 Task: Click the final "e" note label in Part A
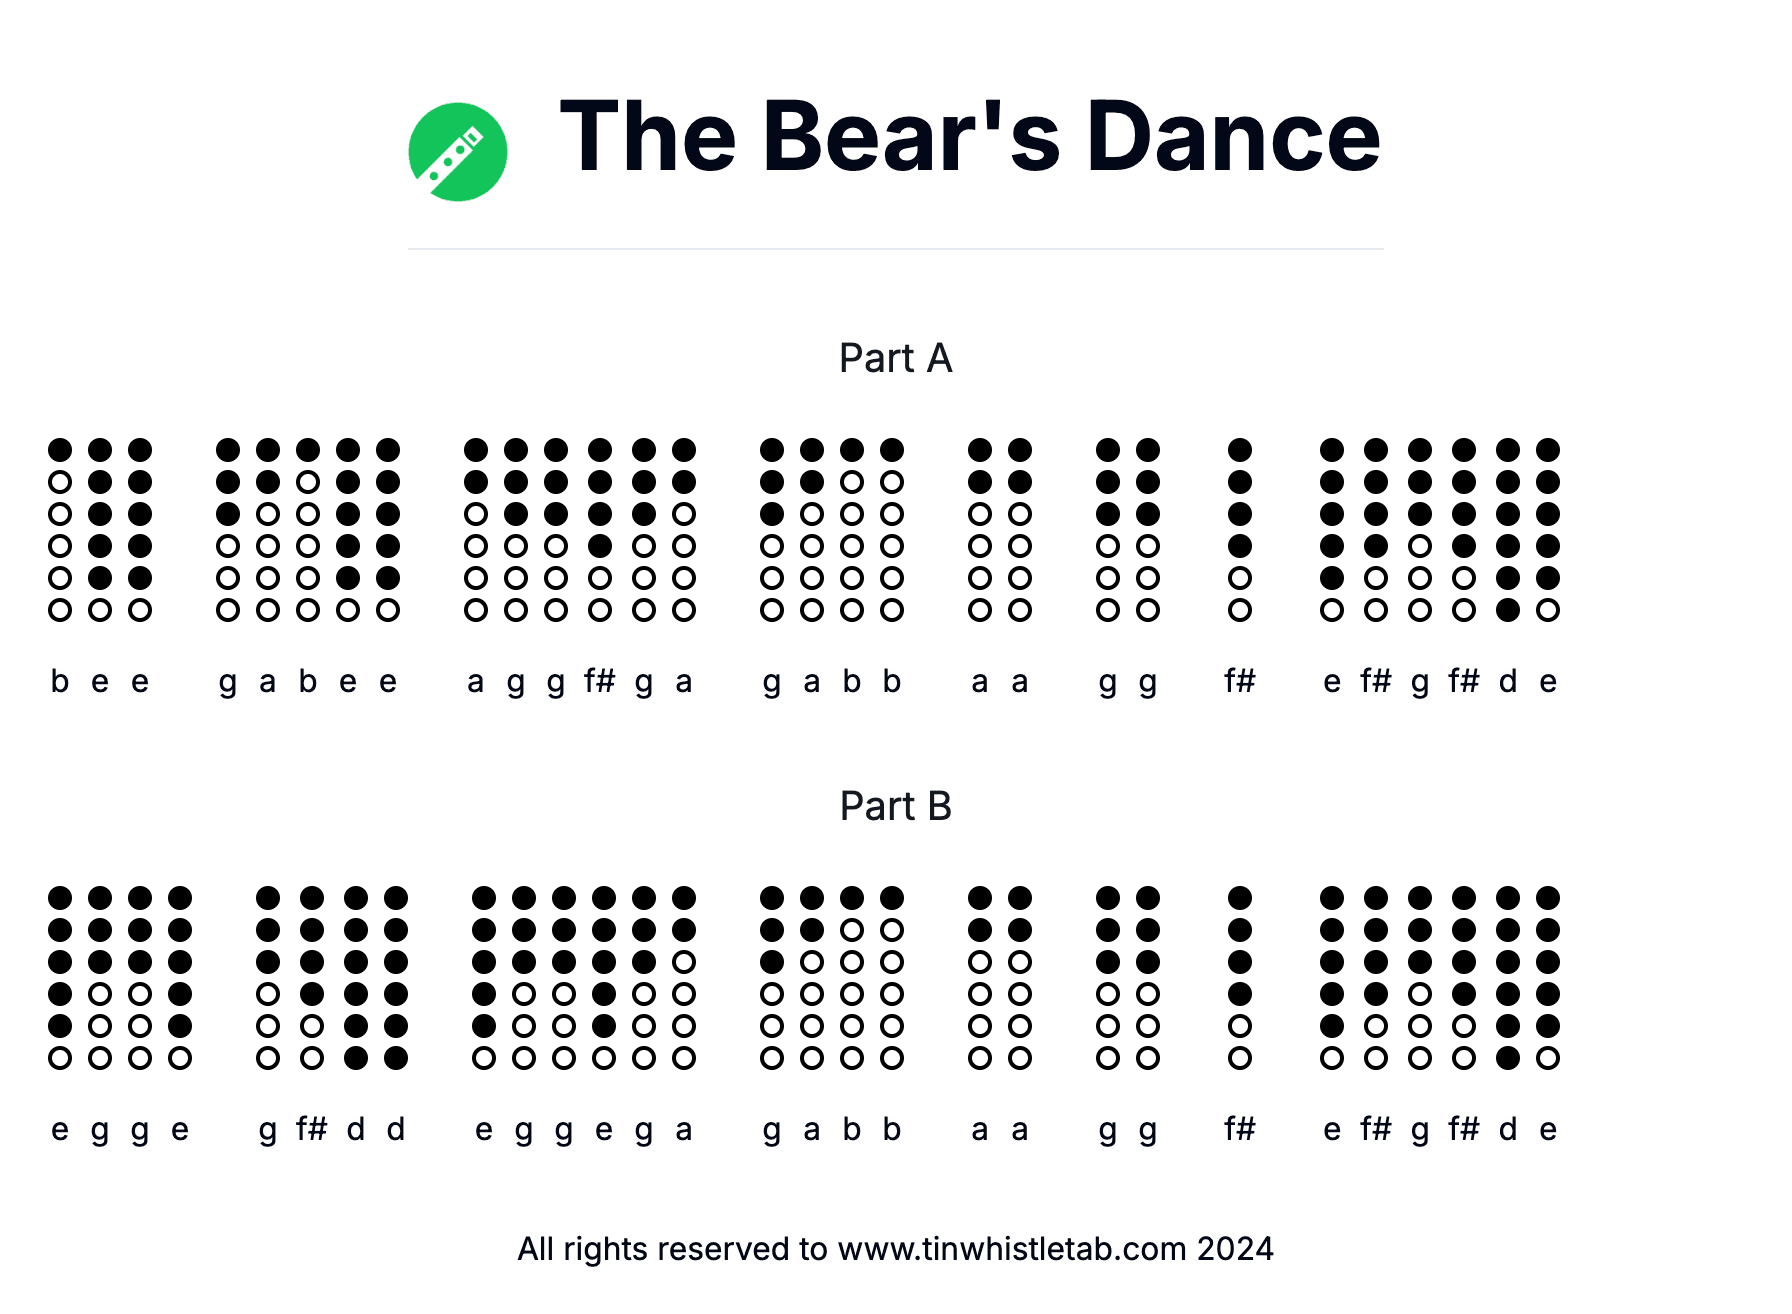tap(1548, 682)
